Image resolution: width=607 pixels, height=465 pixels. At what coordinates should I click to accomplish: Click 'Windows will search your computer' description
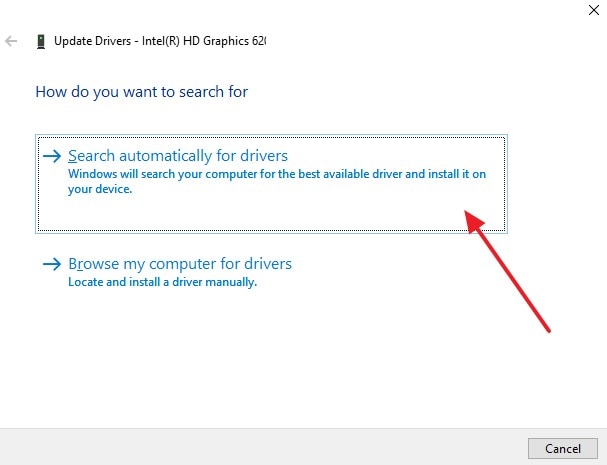pos(277,181)
